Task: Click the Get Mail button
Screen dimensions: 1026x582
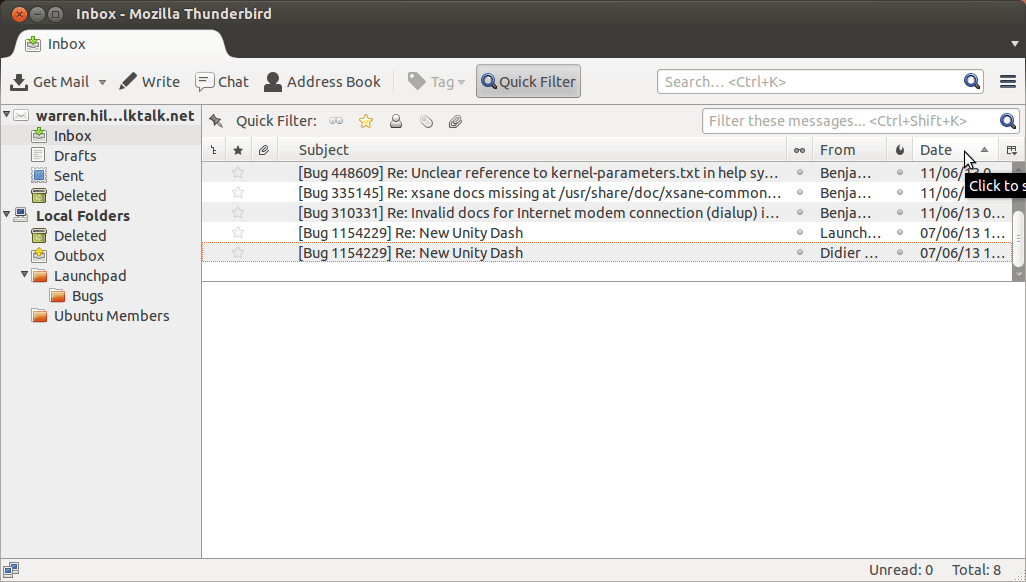Action: pyautogui.click(x=50, y=82)
